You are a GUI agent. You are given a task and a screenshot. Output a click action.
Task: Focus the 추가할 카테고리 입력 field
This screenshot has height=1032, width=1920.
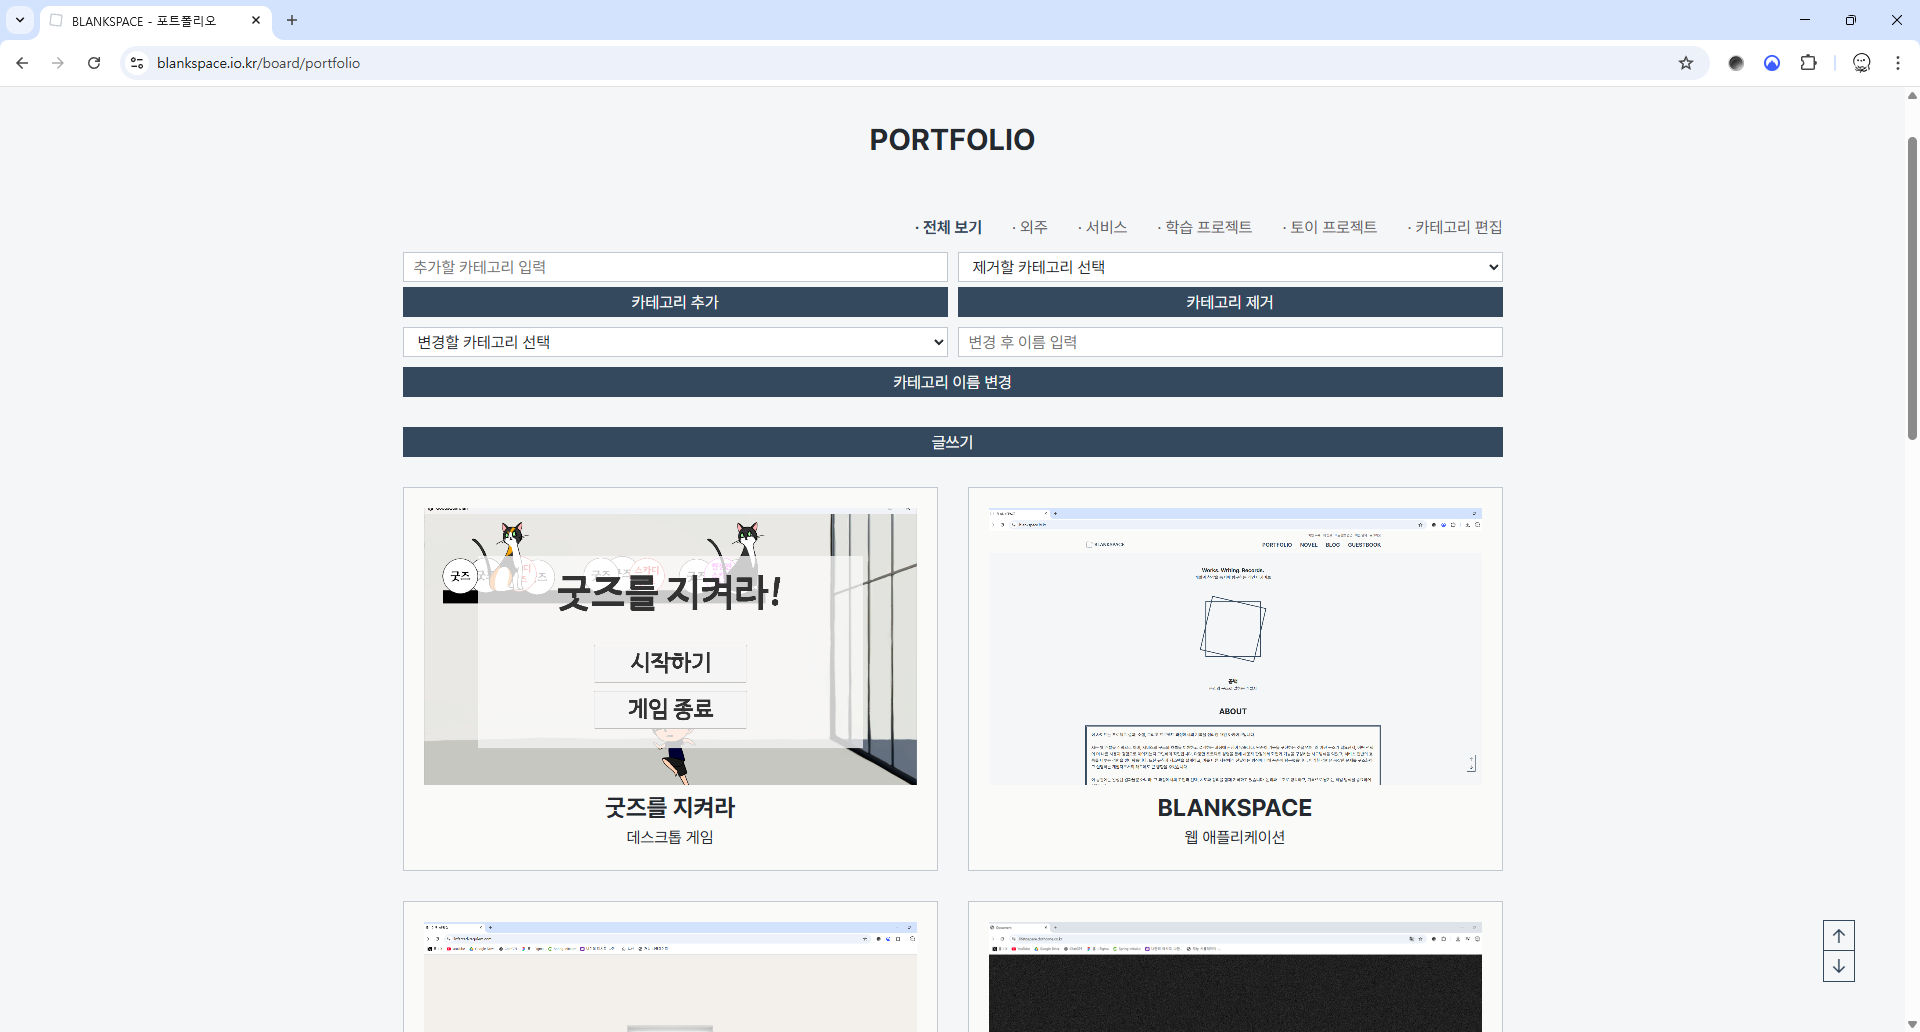coord(675,267)
